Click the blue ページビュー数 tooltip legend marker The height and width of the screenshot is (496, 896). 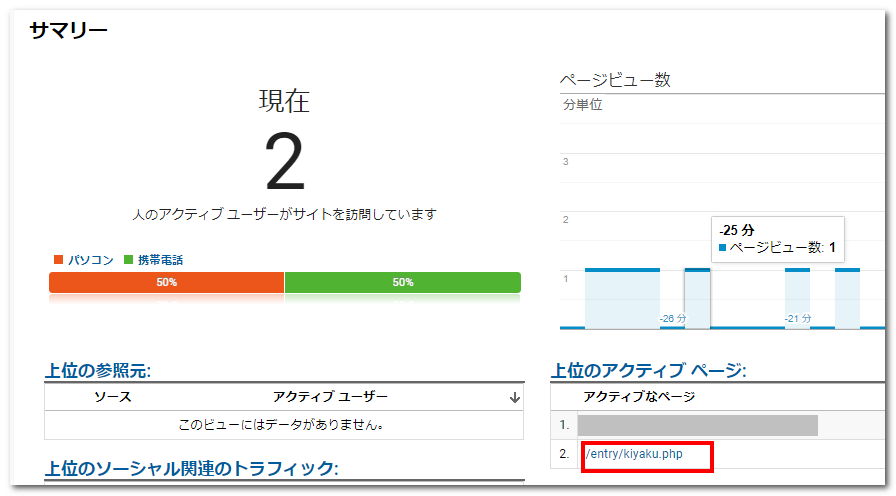tap(723, 247)
